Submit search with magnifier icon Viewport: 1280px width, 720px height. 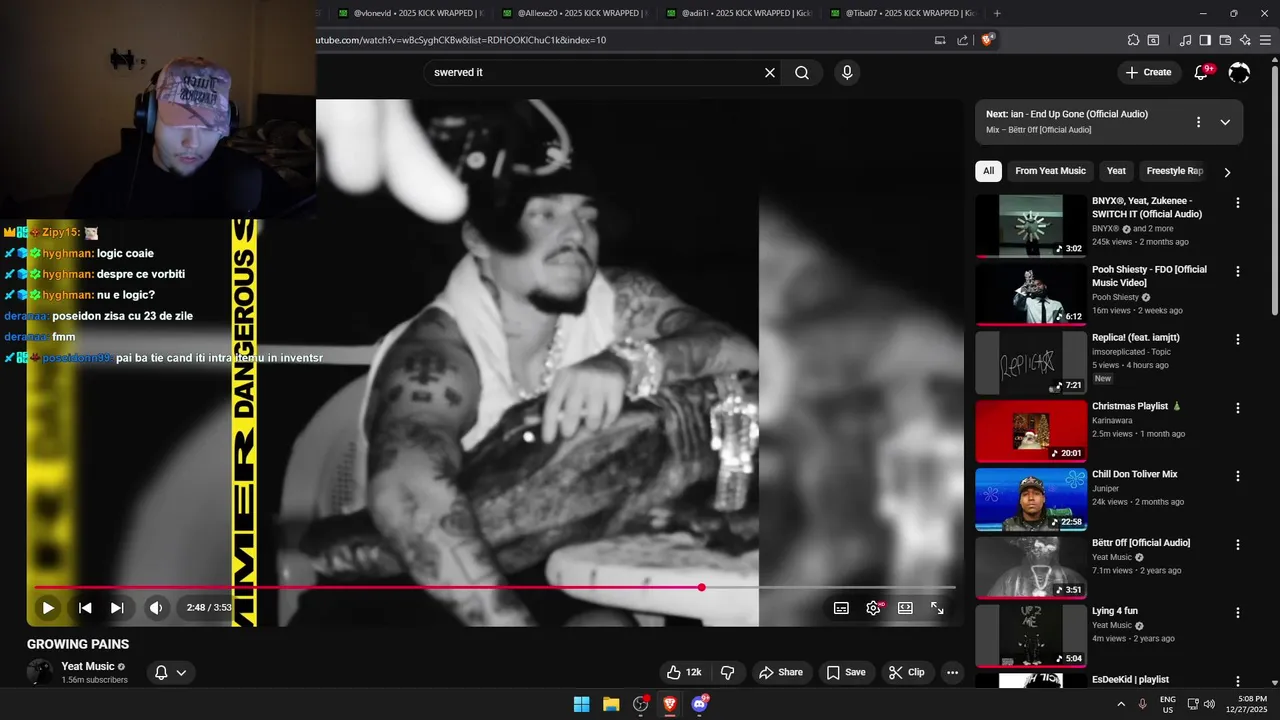point(802,73)
